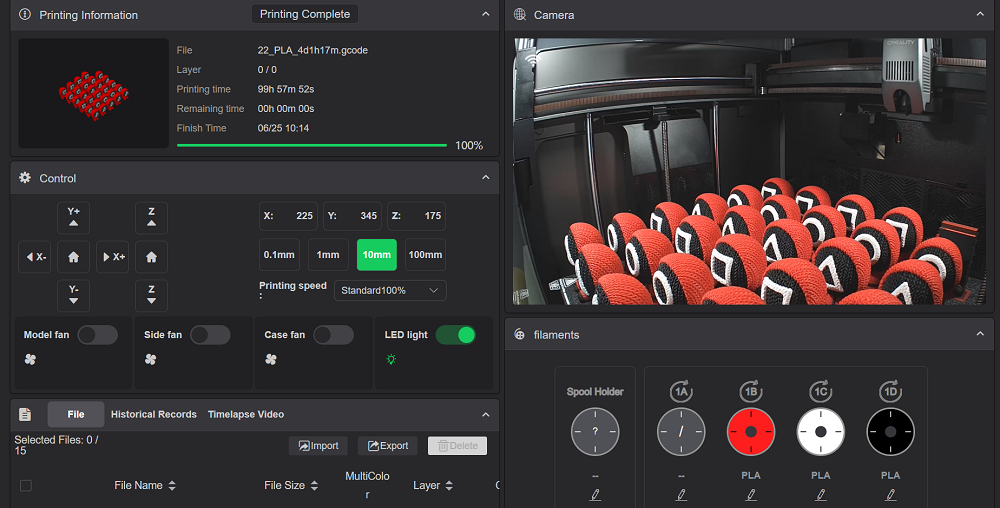The width and height of the screenshot is (1000, 508).
Task: Open the Timelapse Video tab
Action: [246, 414]
